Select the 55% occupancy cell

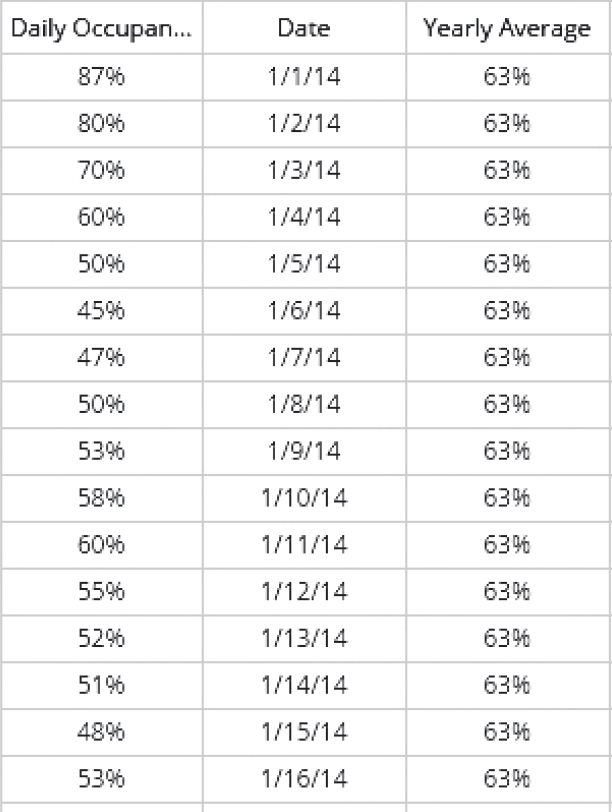coord(101,591)
